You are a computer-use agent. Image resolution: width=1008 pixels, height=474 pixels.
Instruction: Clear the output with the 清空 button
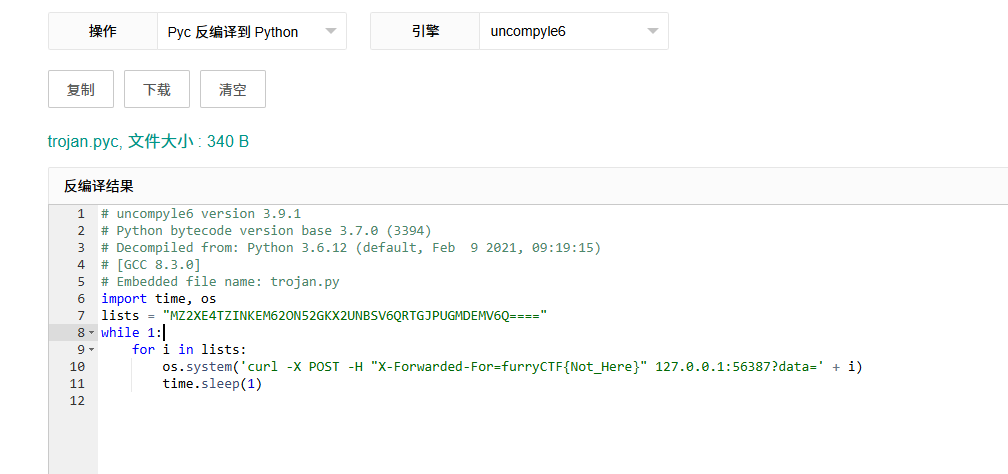[x=232, y=89]
